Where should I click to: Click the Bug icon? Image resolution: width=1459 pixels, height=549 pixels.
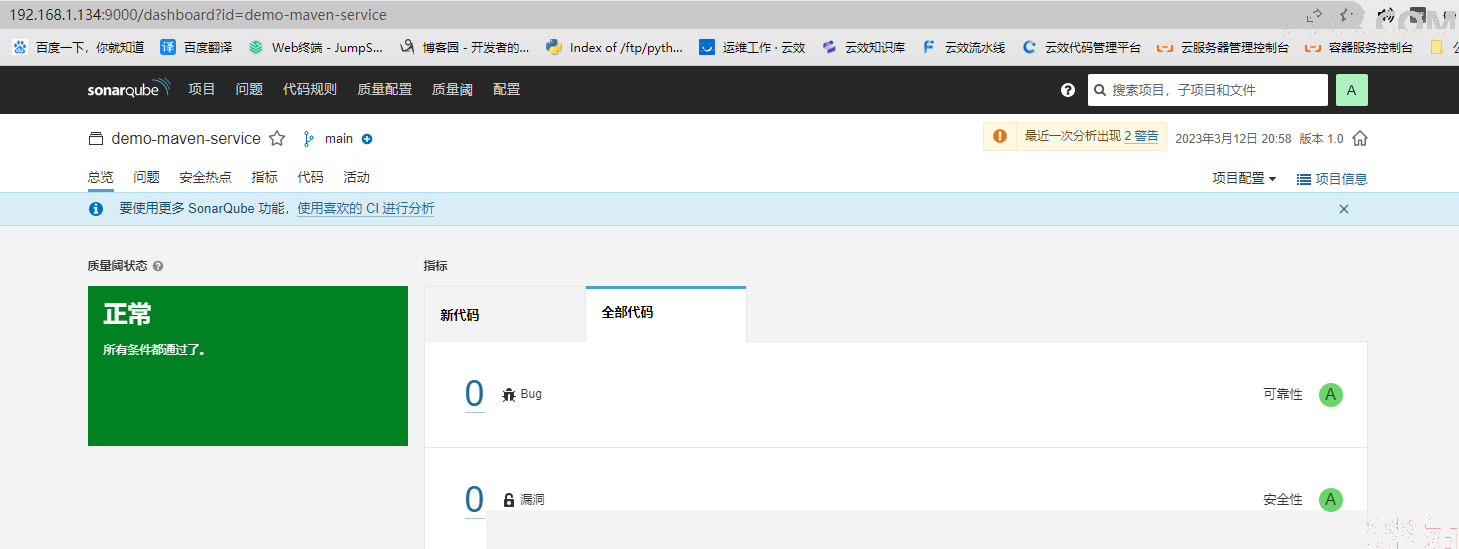tap(509, 394)
